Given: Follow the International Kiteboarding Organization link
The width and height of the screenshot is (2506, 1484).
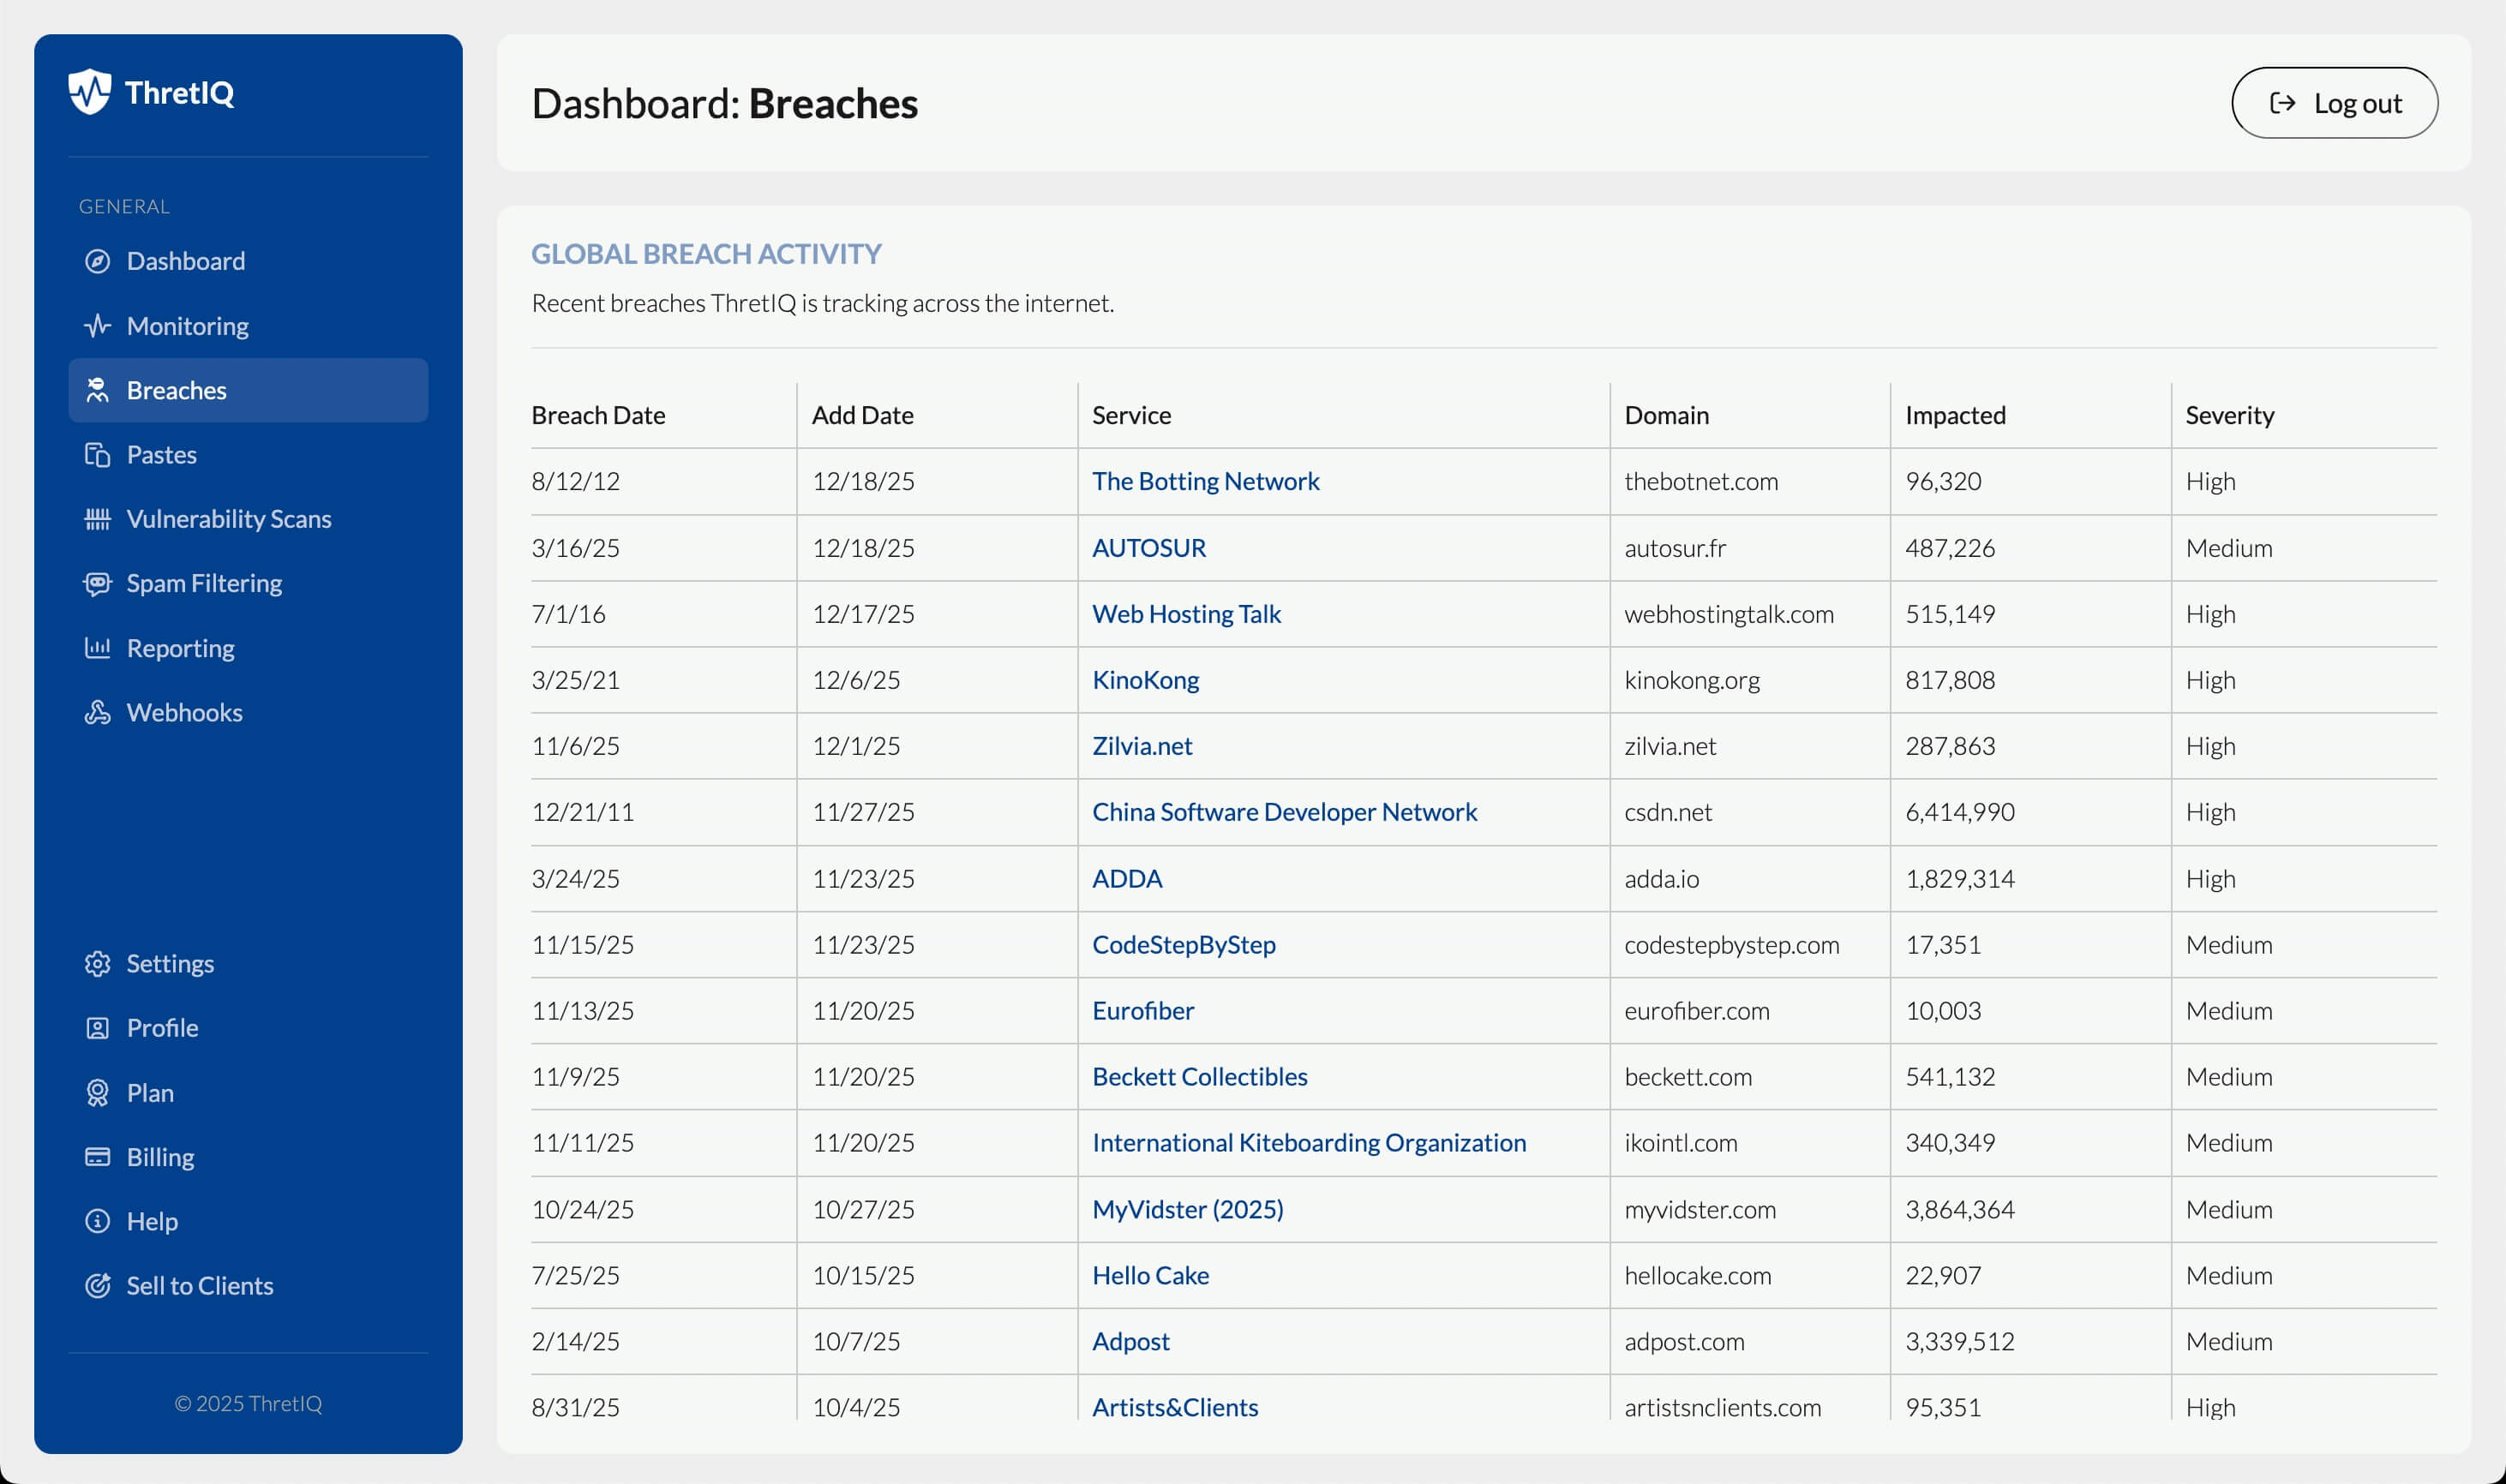Looking at the screenshot, I should 1308,1143.
